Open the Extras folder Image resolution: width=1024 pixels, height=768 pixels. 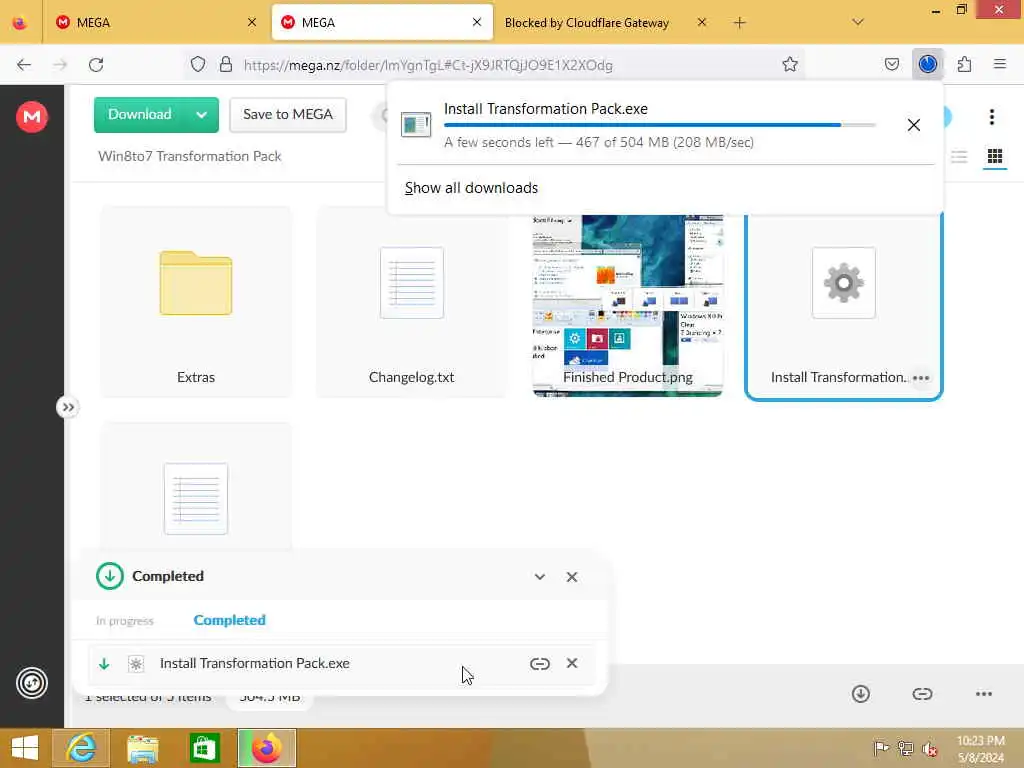[196, 302]
